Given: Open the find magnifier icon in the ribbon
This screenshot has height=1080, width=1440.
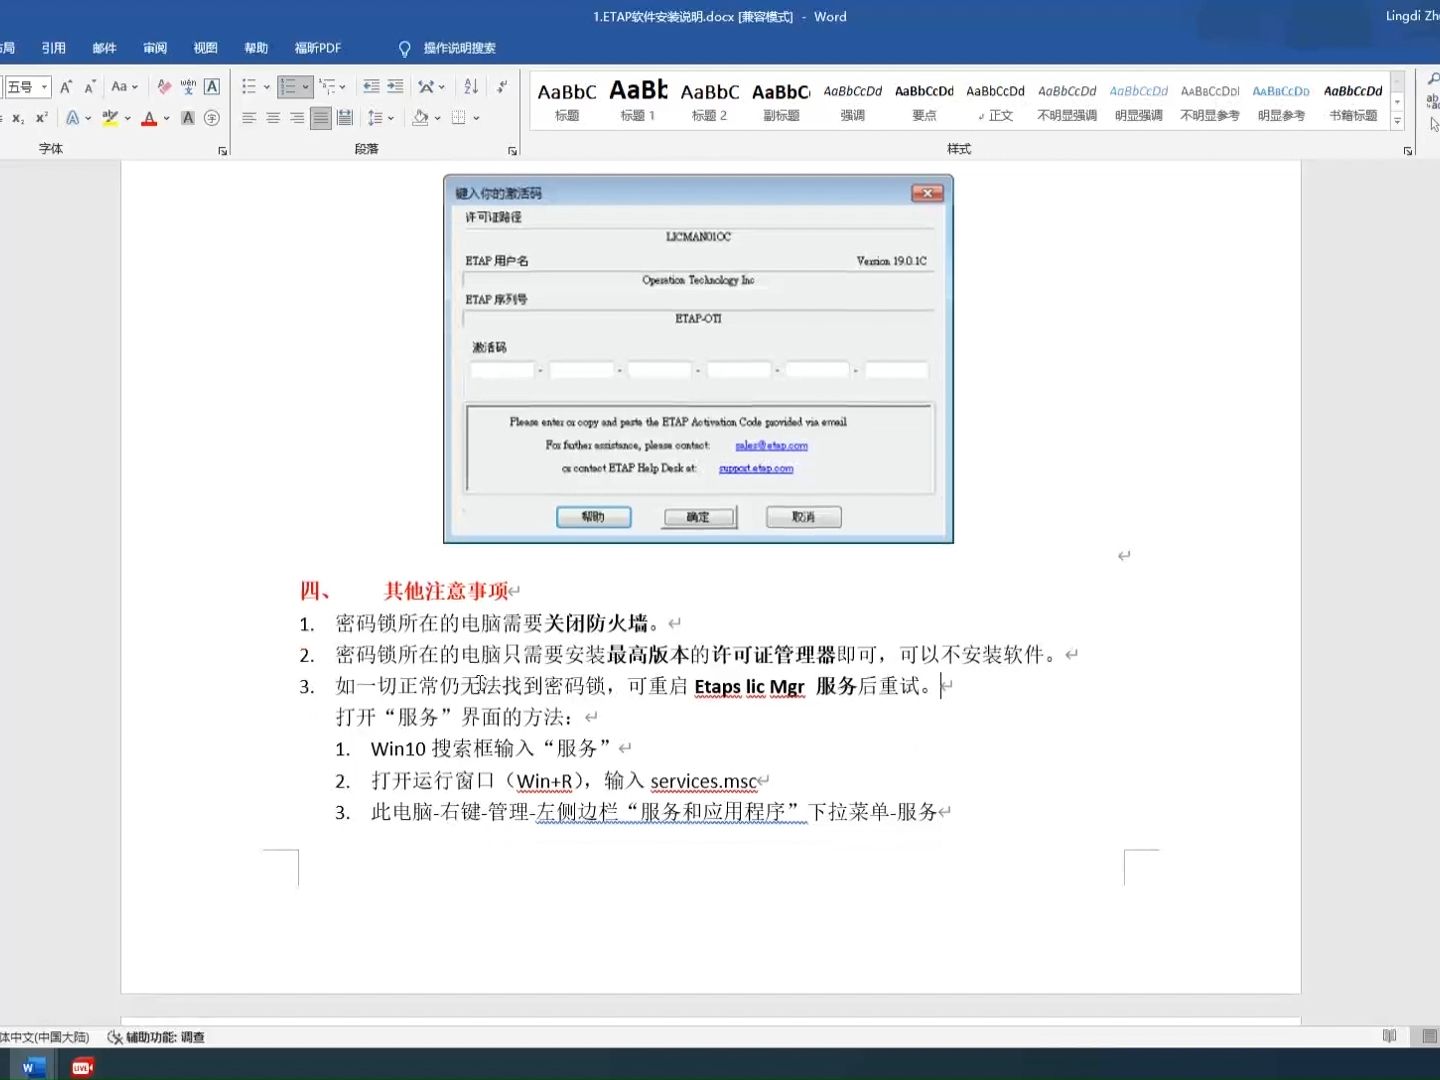Looking at the screenshot, I should 1433,79.
